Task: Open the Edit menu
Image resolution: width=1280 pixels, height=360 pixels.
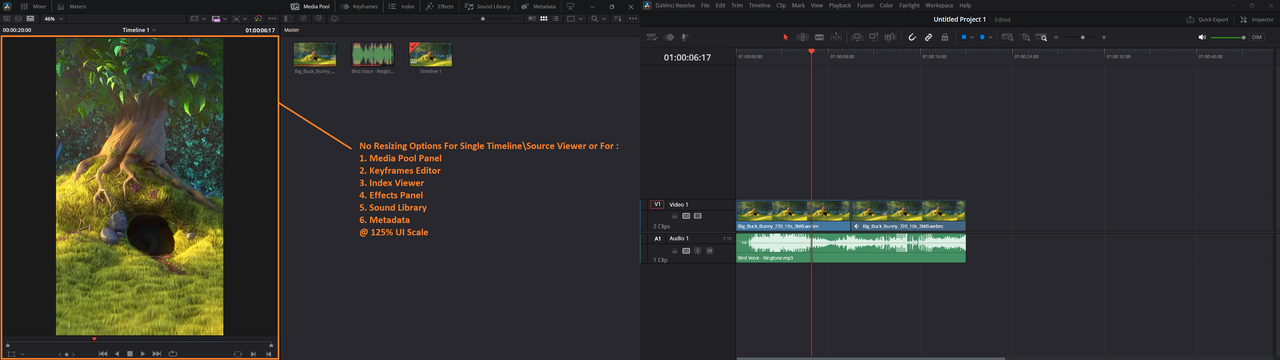Action: point(720,5)
